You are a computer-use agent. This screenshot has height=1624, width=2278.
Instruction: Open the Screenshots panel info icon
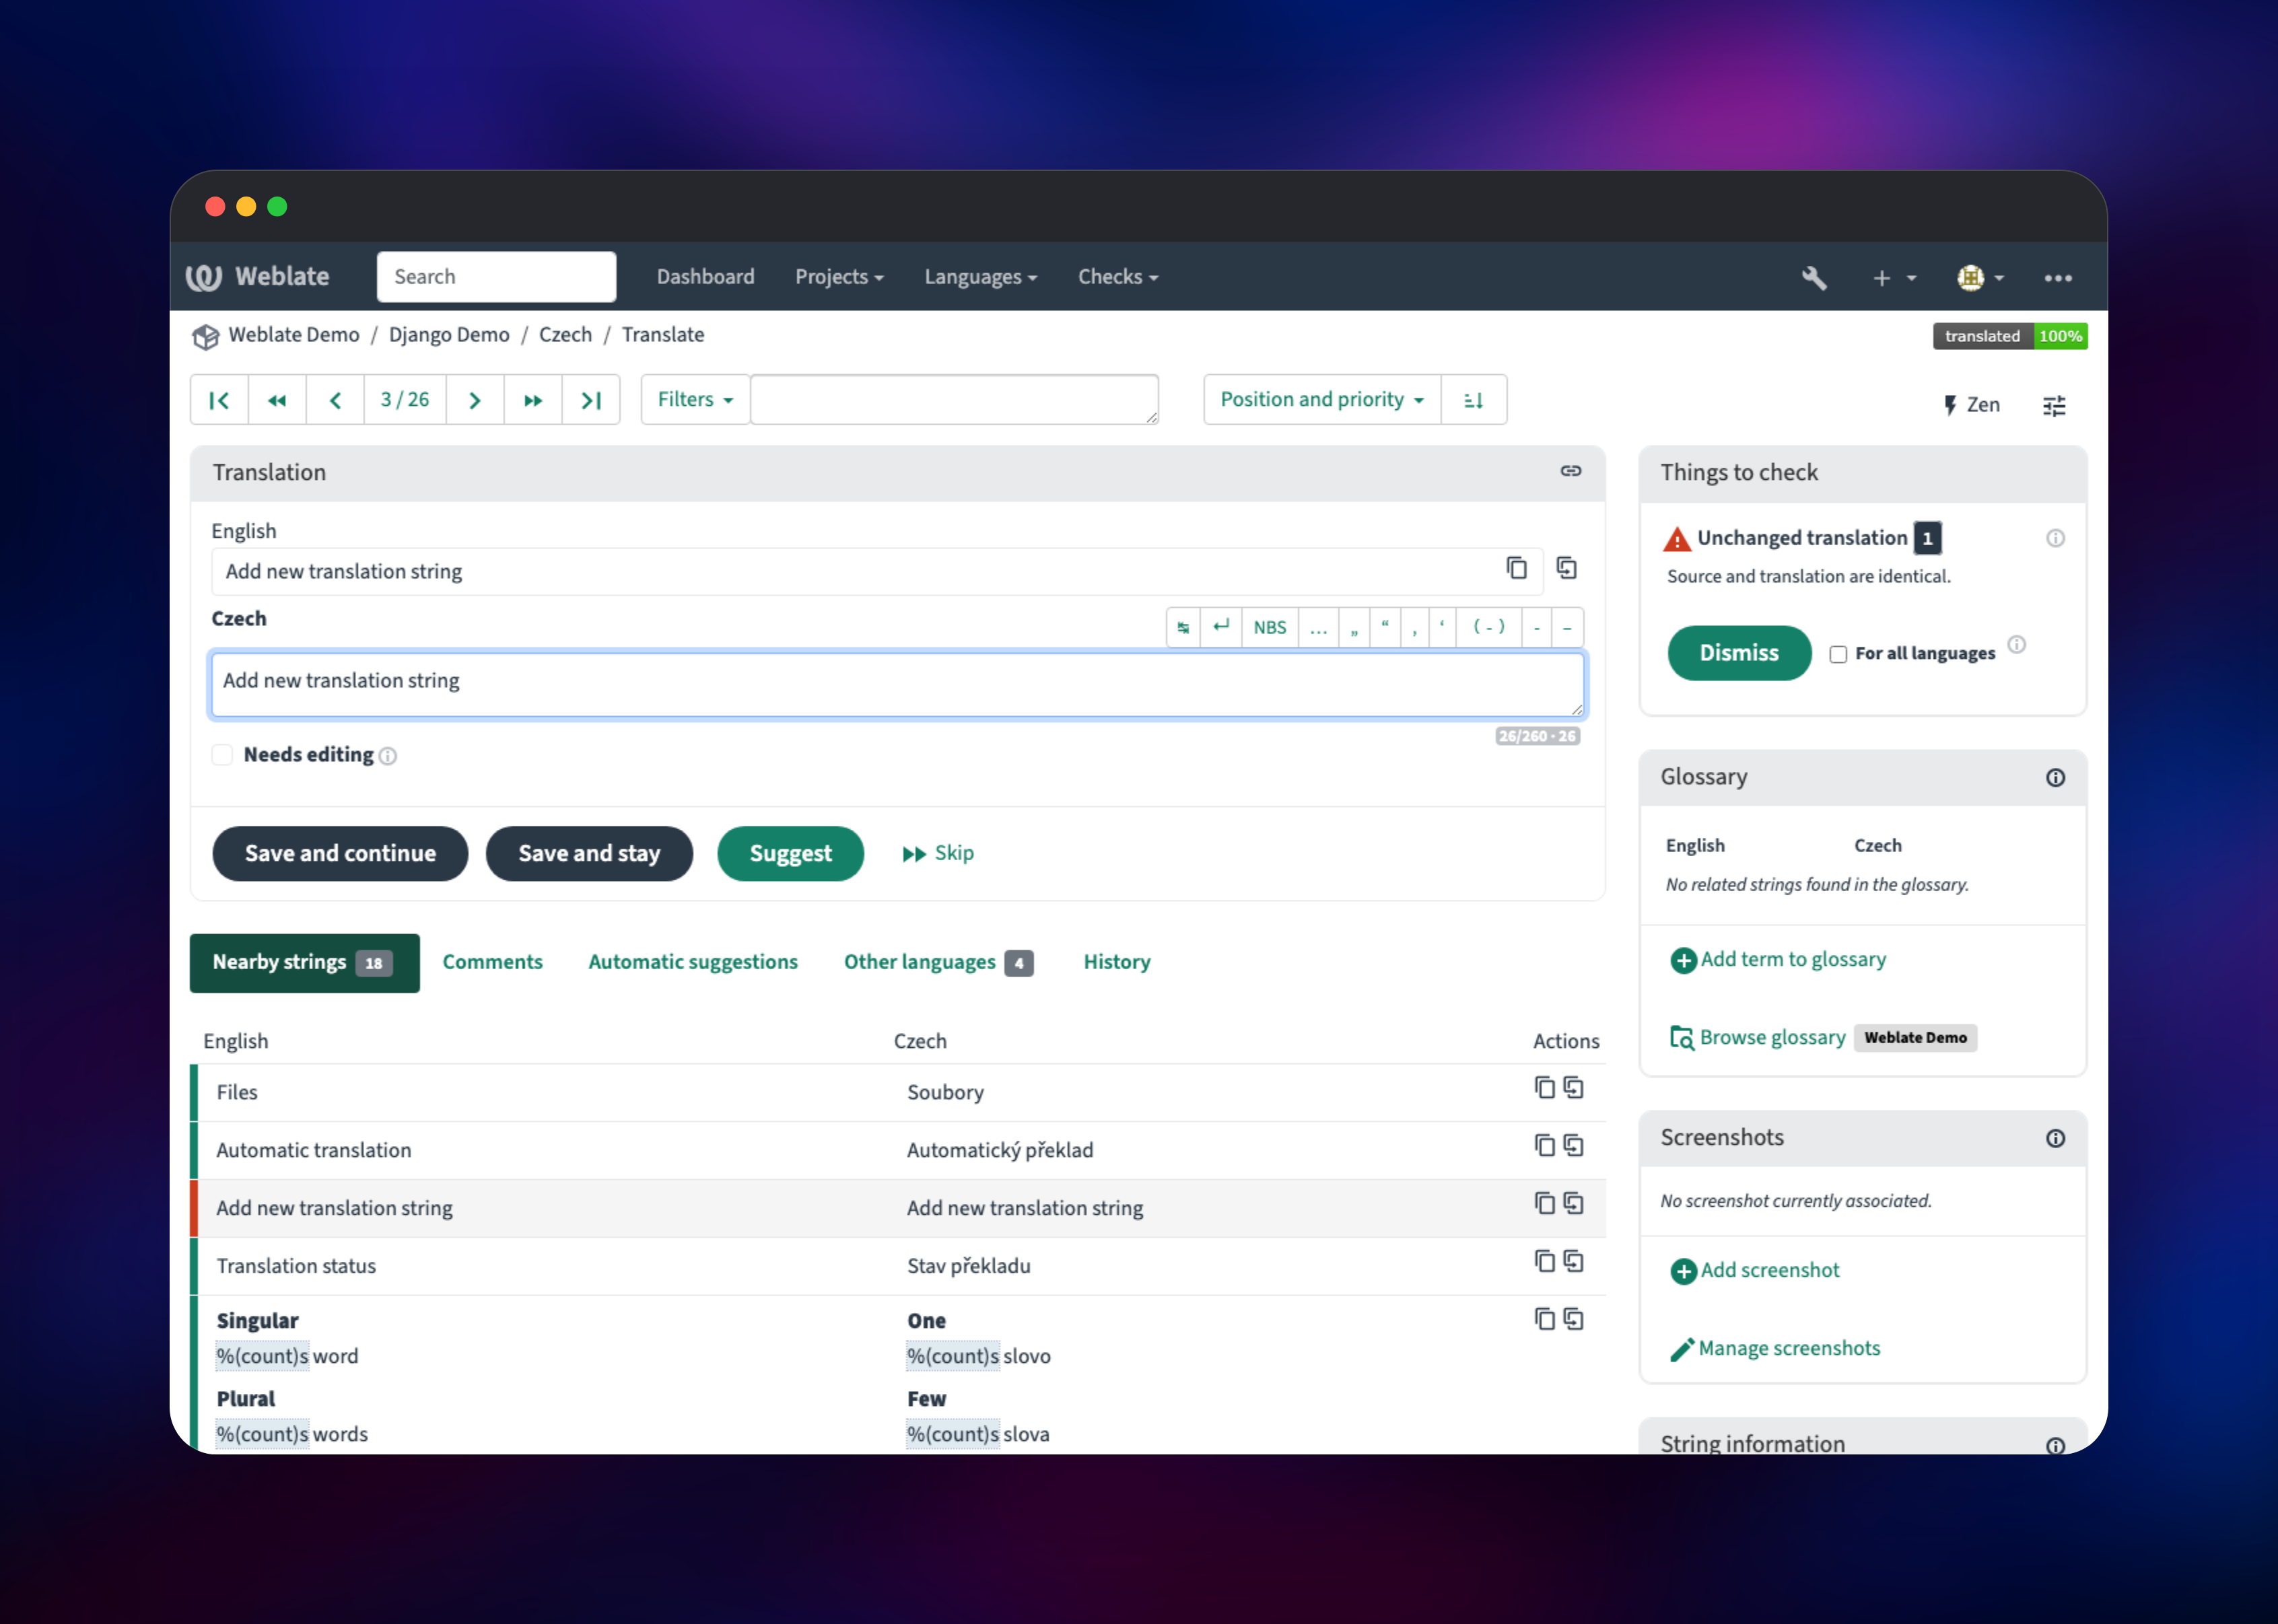(x=2056, y=1139)
